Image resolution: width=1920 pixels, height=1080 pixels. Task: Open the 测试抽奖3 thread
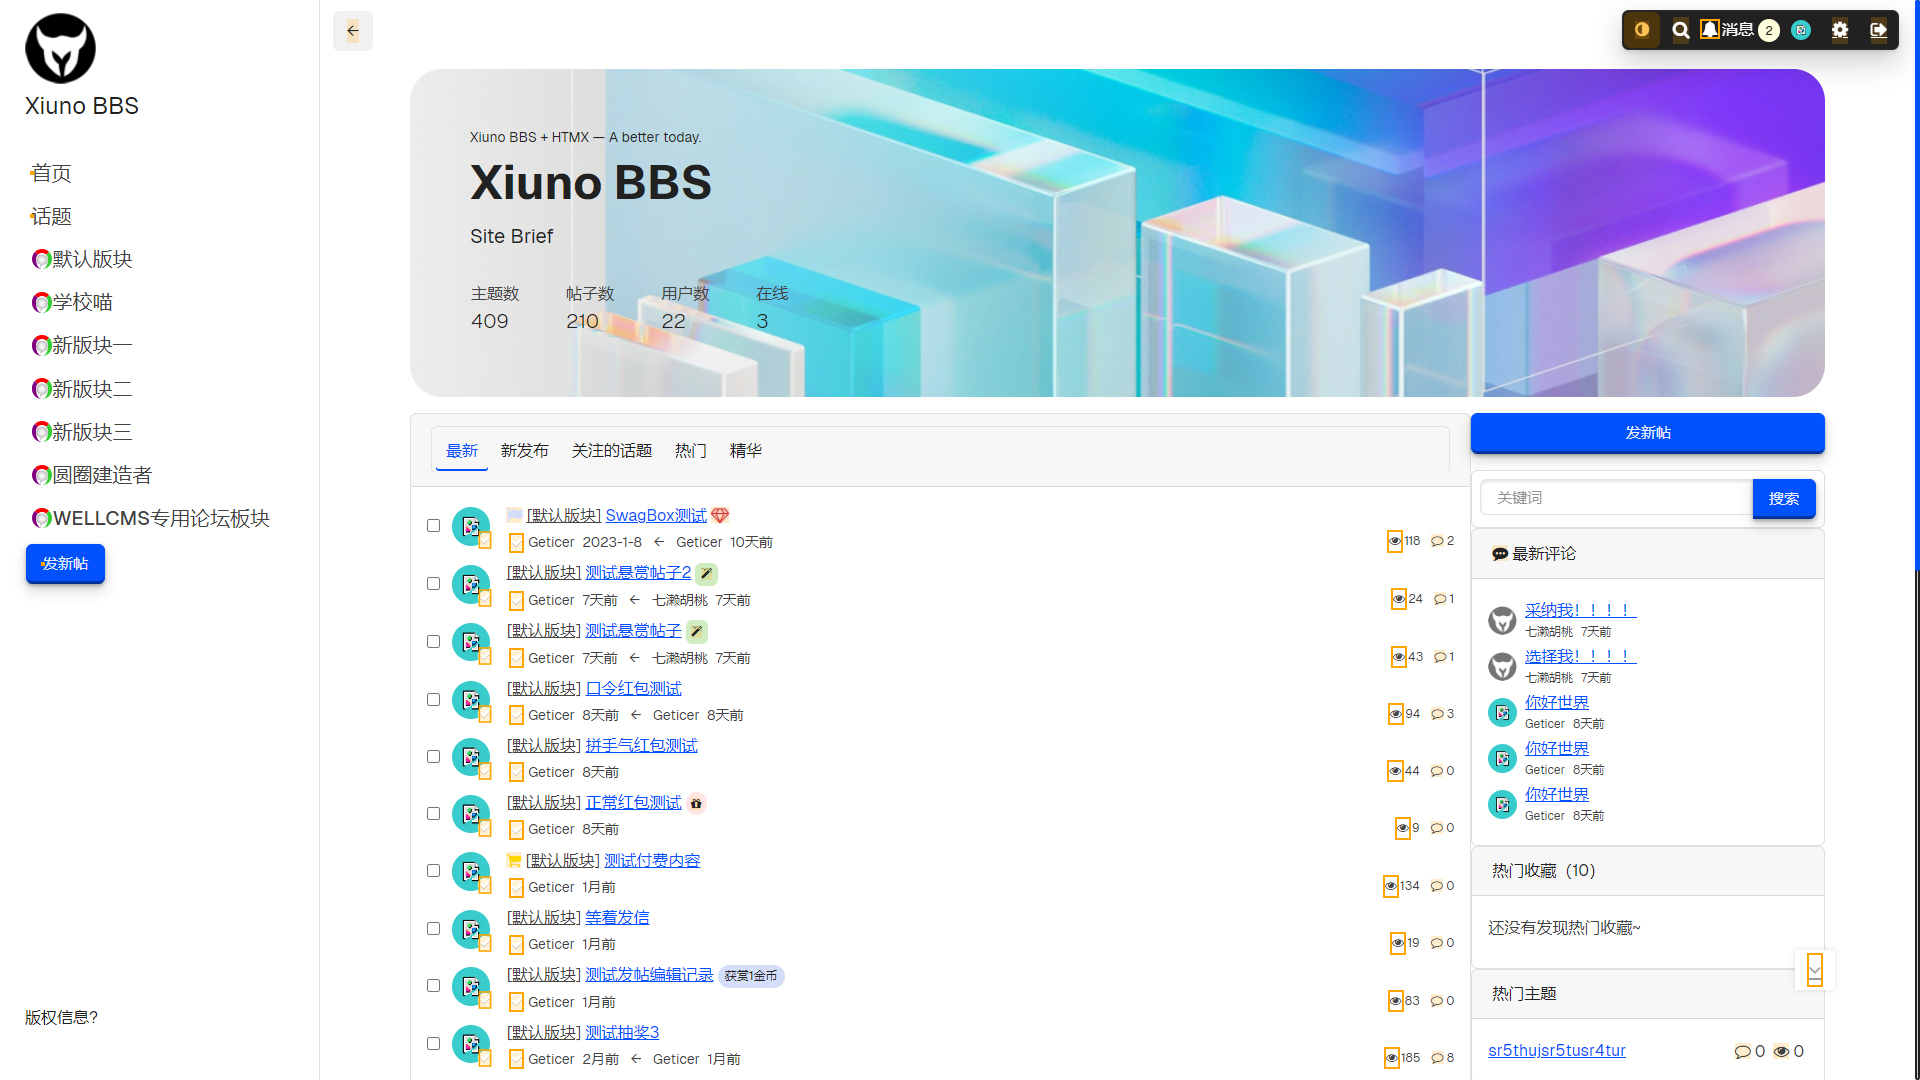[622, 1033]
